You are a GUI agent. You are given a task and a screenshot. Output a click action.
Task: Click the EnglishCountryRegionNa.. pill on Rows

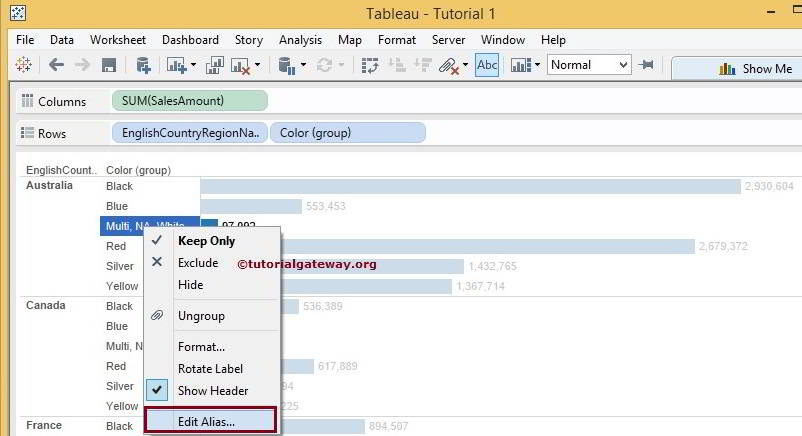(x=190, y=133)
